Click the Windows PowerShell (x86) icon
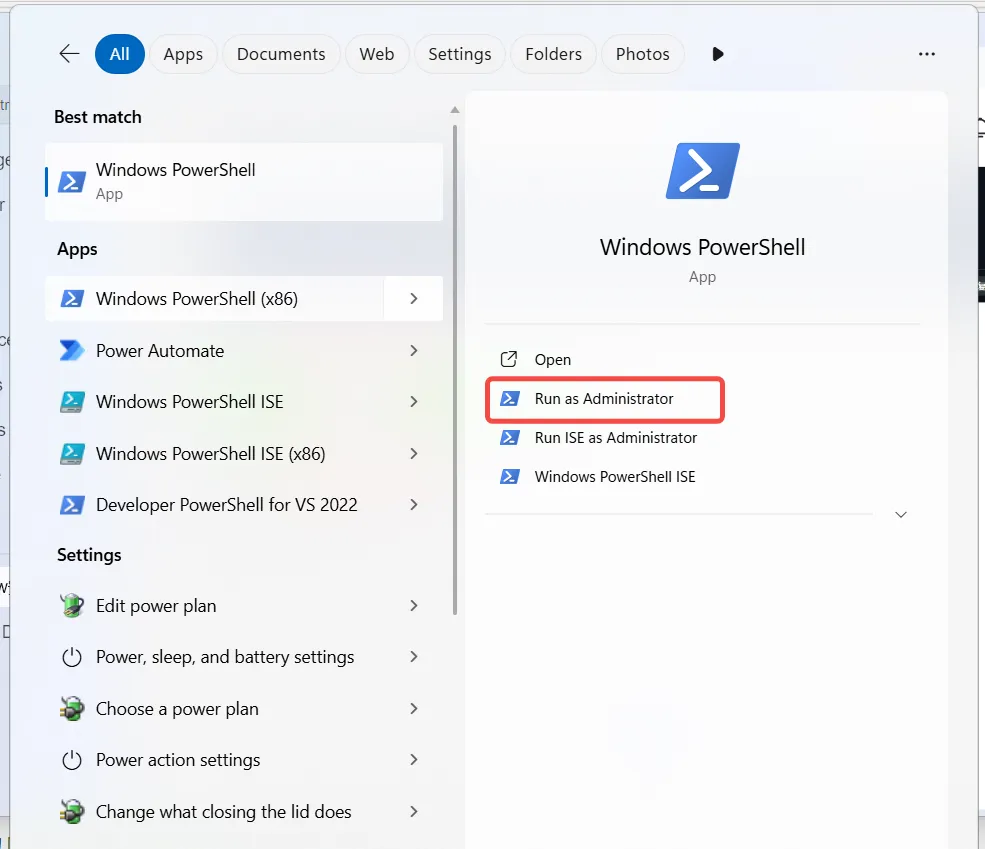 click(x=72, y=298)
